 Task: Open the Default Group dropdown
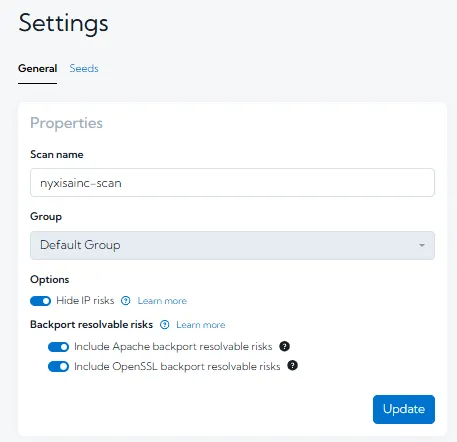click(x=232, y=245)
